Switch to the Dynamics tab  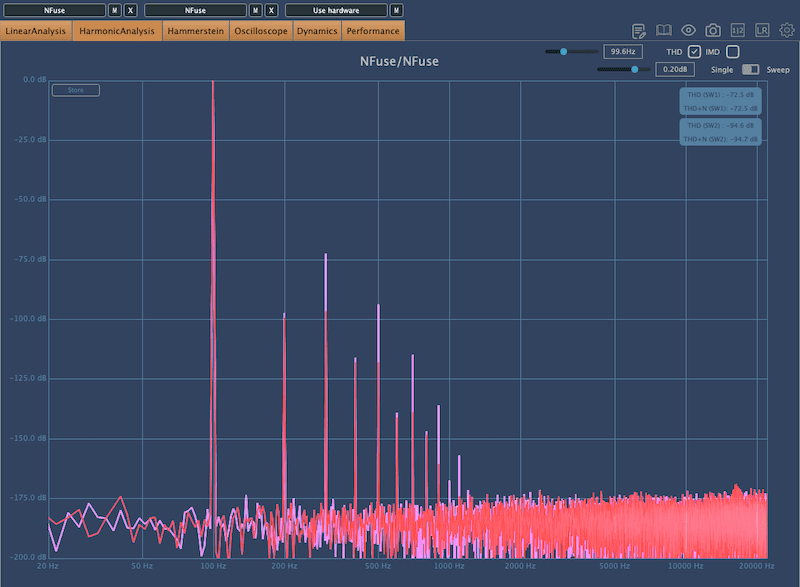tap(317, 31)
